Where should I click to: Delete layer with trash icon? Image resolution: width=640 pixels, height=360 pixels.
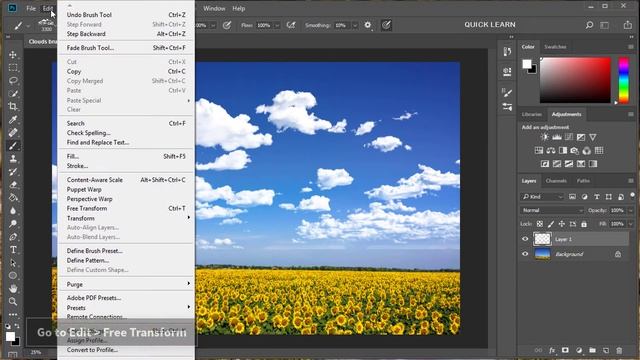tap(619, 350)
